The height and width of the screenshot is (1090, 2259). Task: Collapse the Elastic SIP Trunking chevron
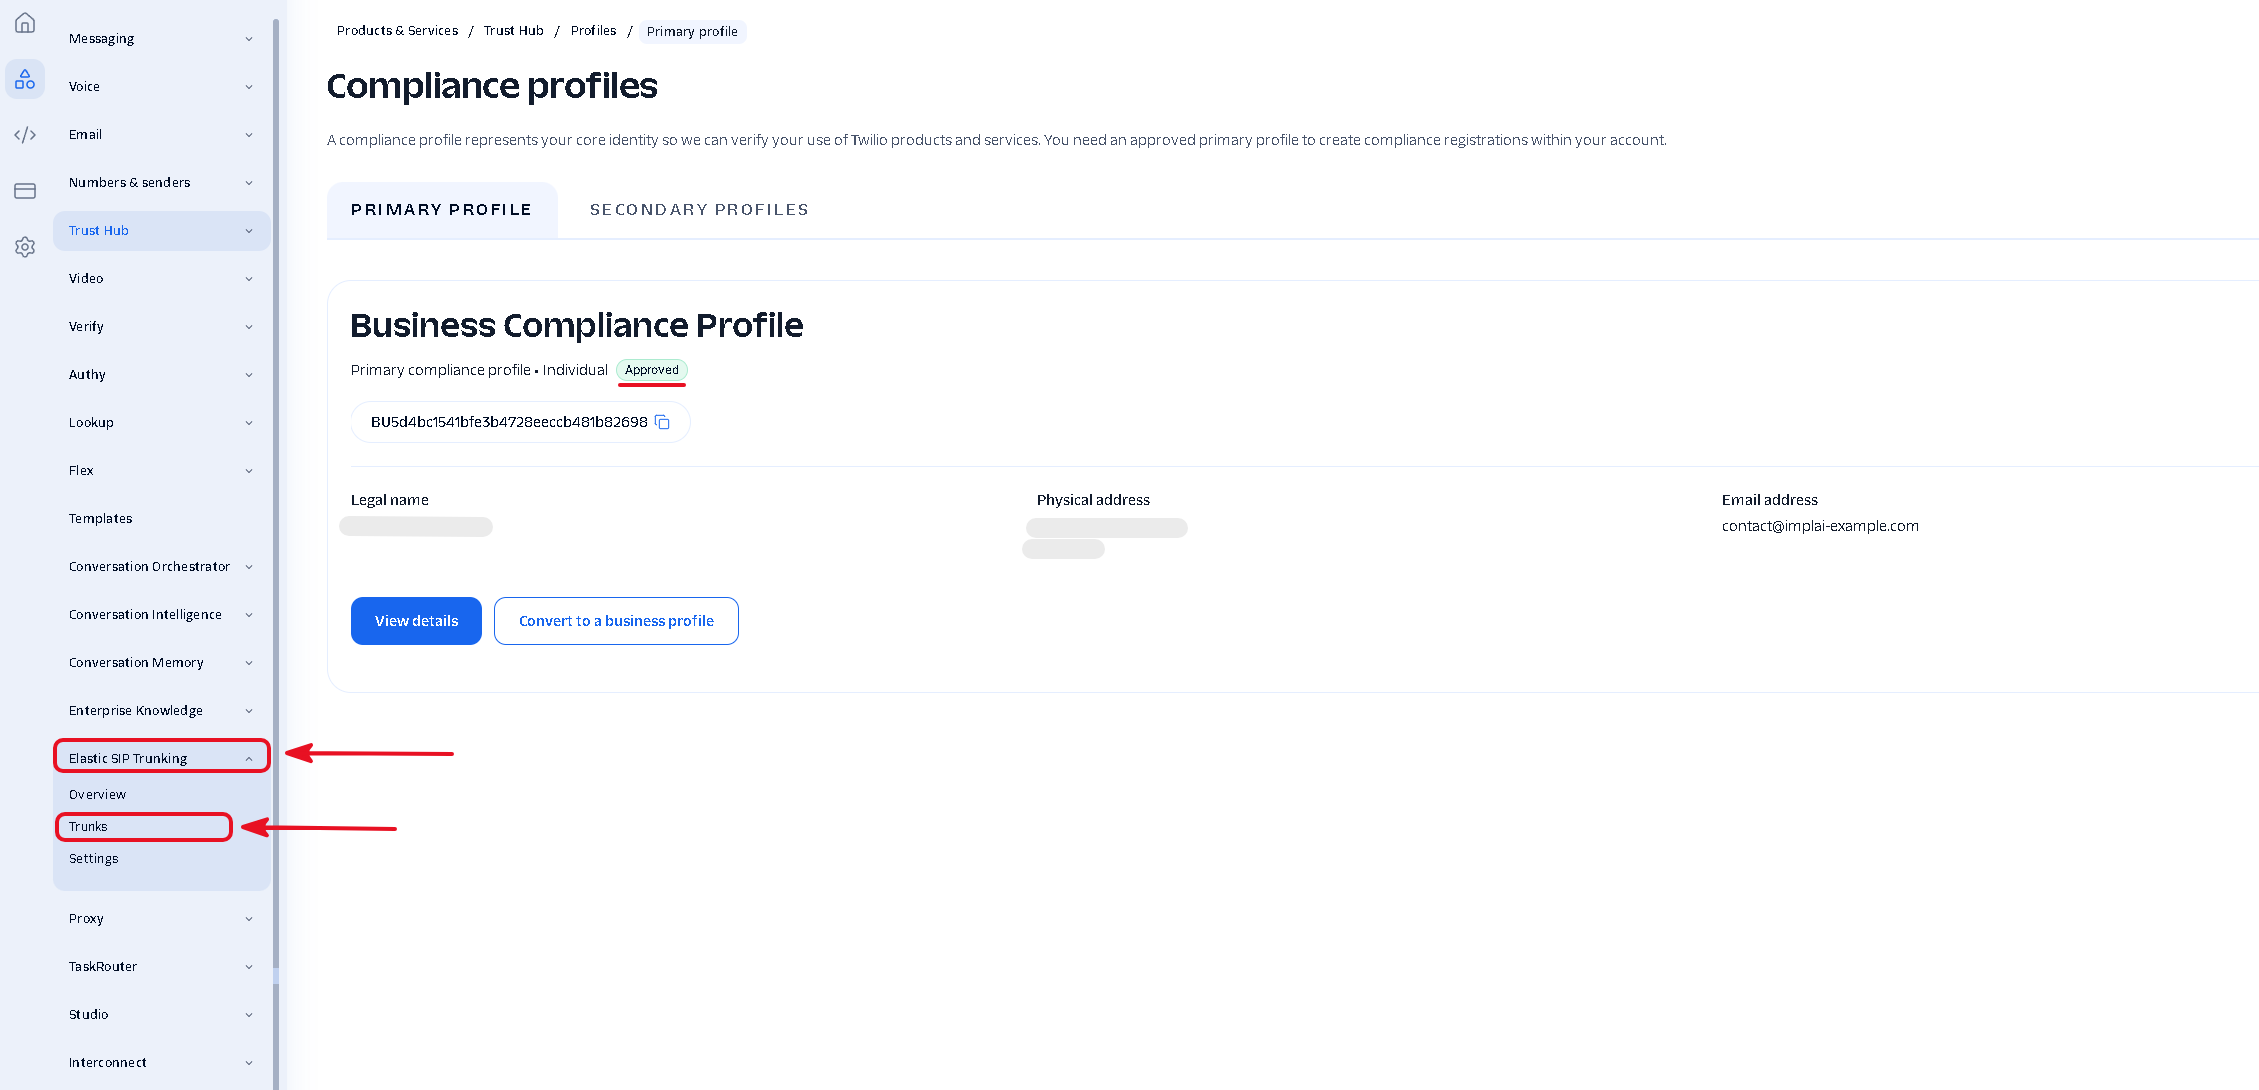pos(249,759)
